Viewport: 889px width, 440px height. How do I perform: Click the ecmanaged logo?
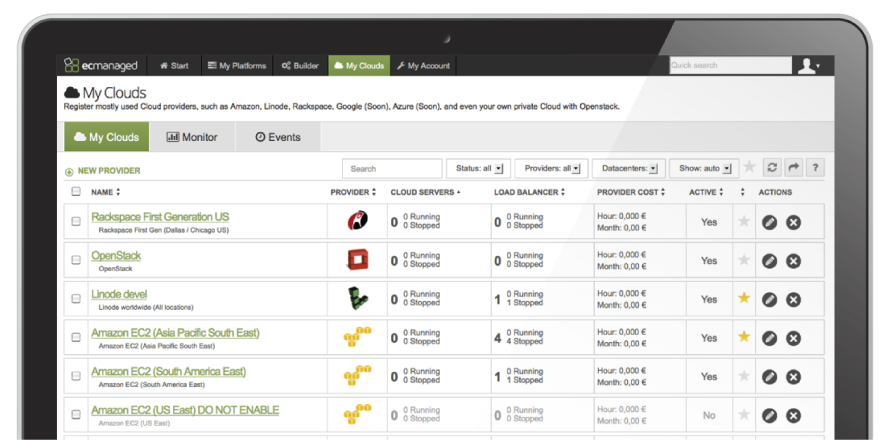[x=101, y=65]
